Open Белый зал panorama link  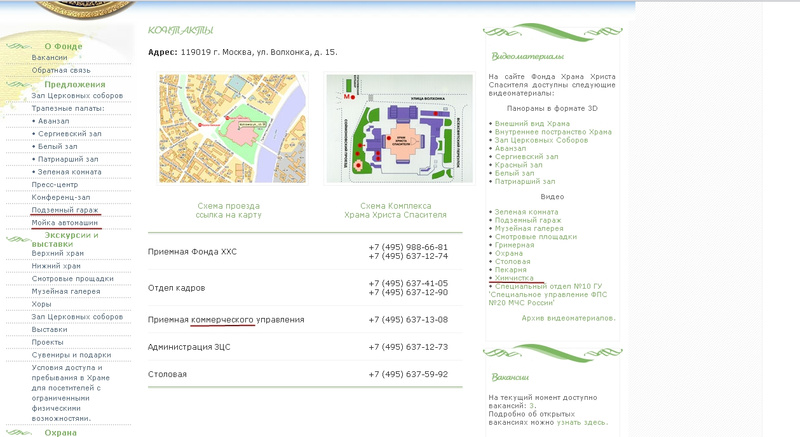point(514,173)
